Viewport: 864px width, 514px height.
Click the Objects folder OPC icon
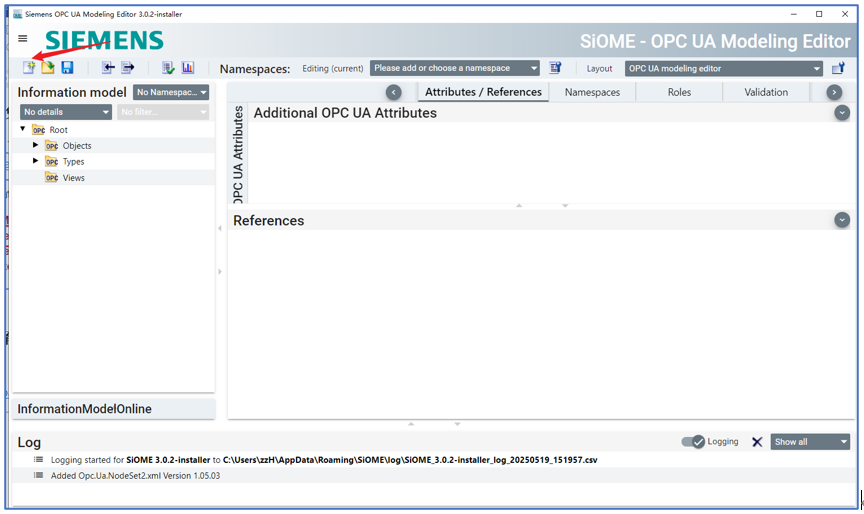click(52, 146)
